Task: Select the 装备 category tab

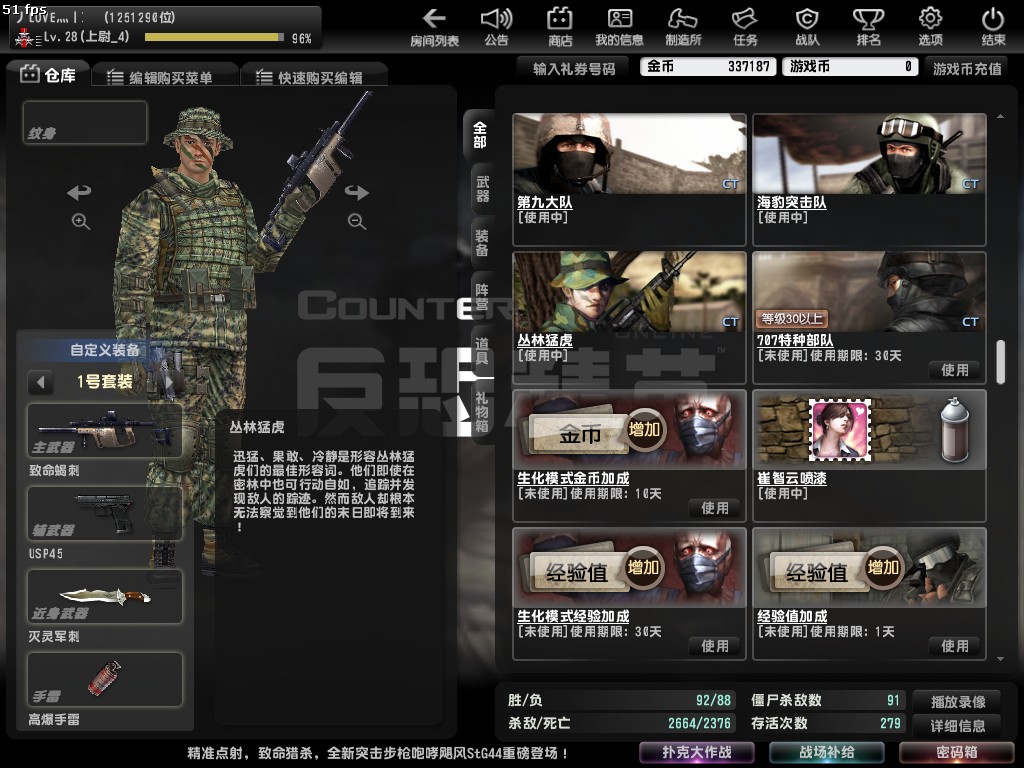Action: [x=482, y=242]
